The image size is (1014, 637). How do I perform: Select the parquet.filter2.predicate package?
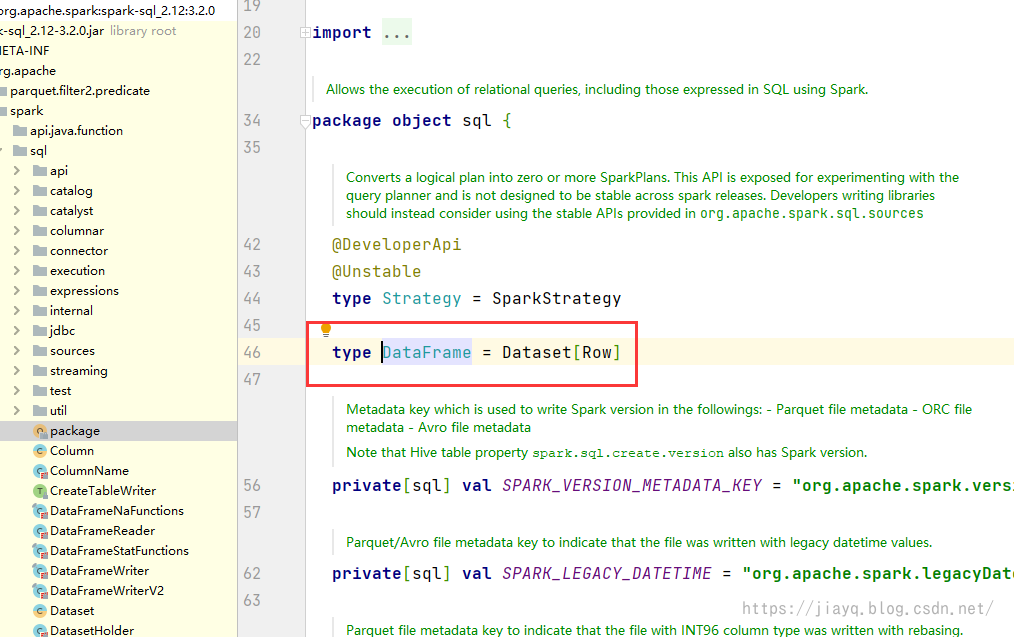pos(80,91)
